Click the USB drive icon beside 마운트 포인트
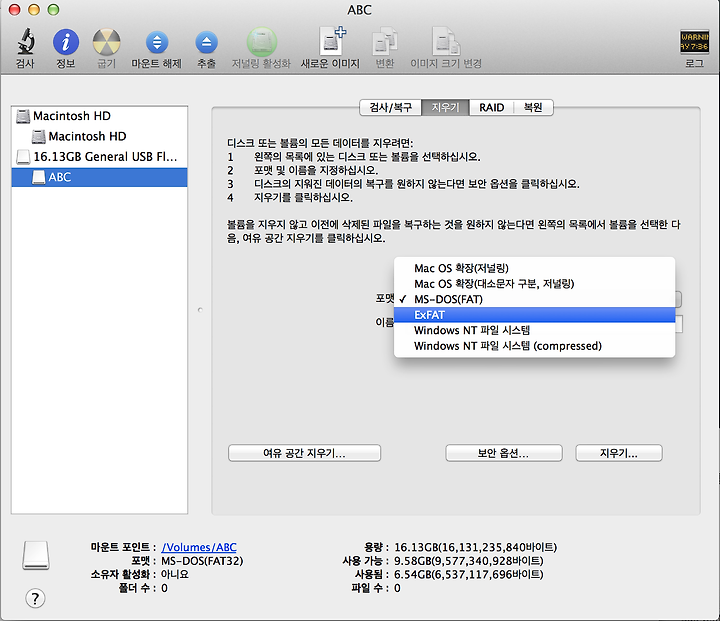Screen dimensions: 720x621 36,555
